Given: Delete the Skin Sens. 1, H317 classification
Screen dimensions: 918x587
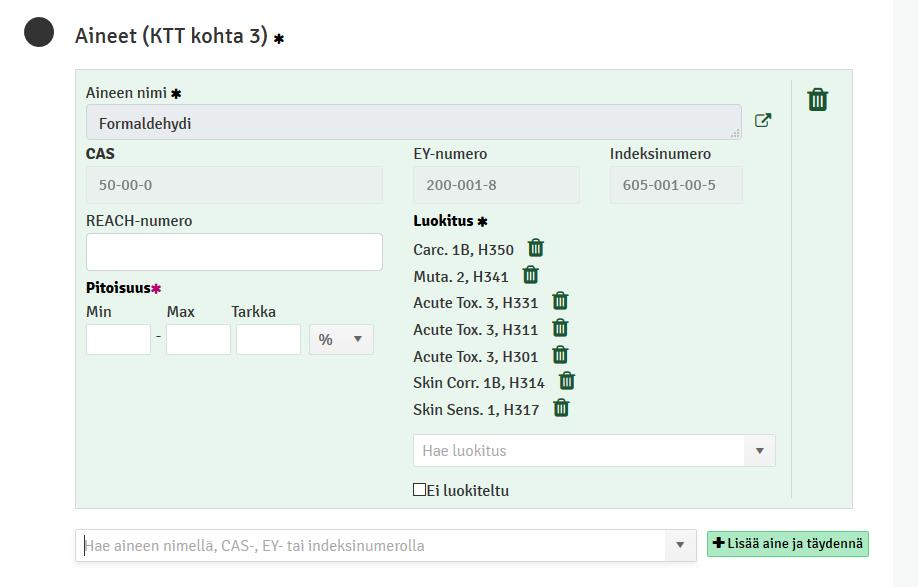Looking at the screenshot, I should 561,408.
